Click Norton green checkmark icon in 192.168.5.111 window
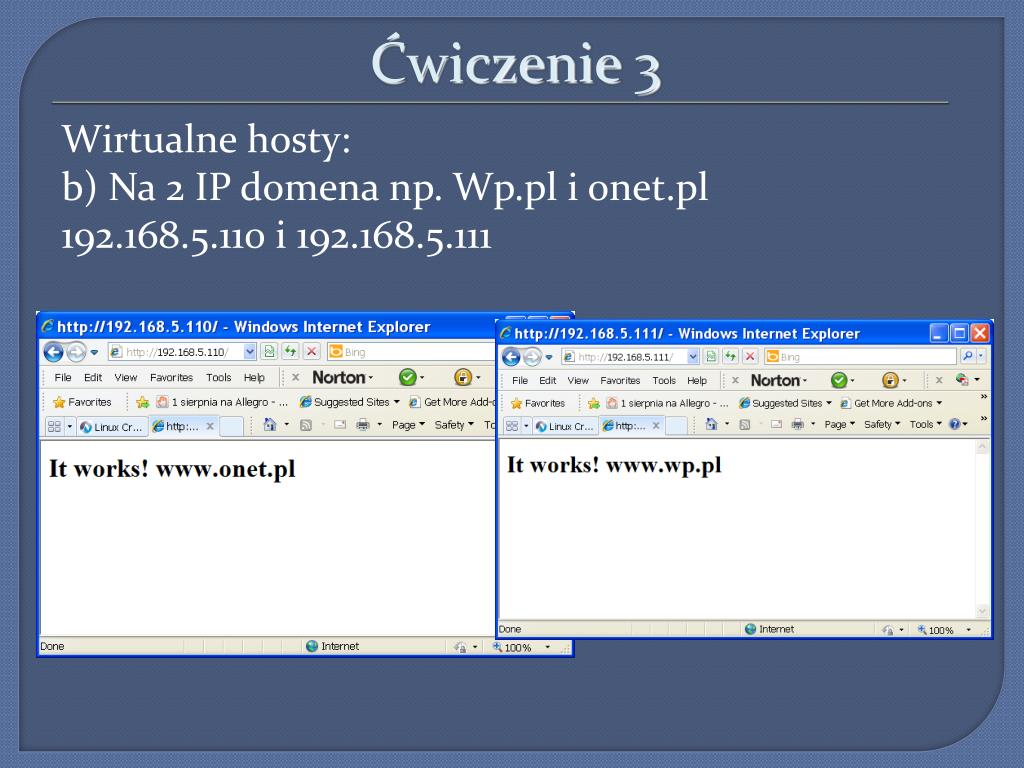Screen dimensions: 1024x768 click(839, 380)
